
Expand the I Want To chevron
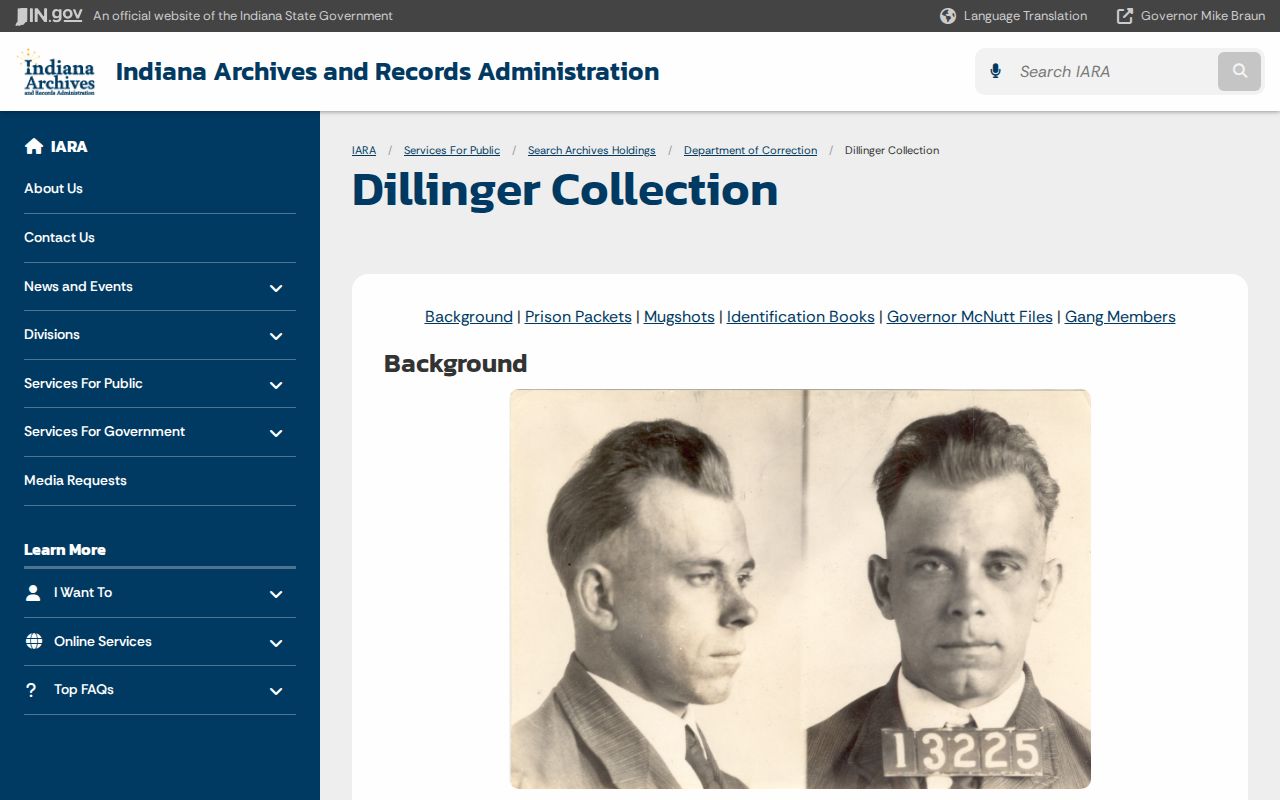(x=276, y=594)
